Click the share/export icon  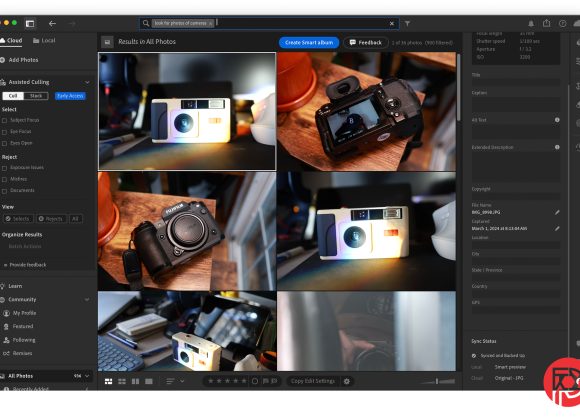point(546,23)
